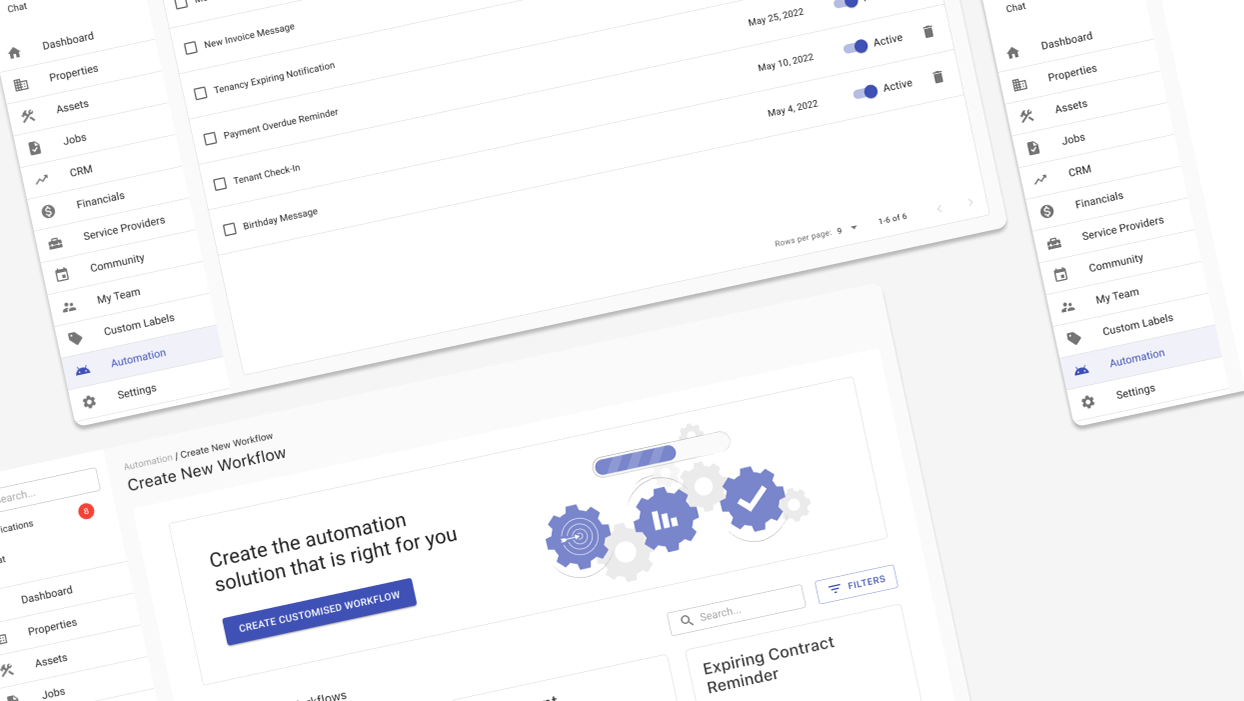Click the Custom Labels tag icon in left sidebar
This screenshot has width=1244, height=701.
(76, 338)
